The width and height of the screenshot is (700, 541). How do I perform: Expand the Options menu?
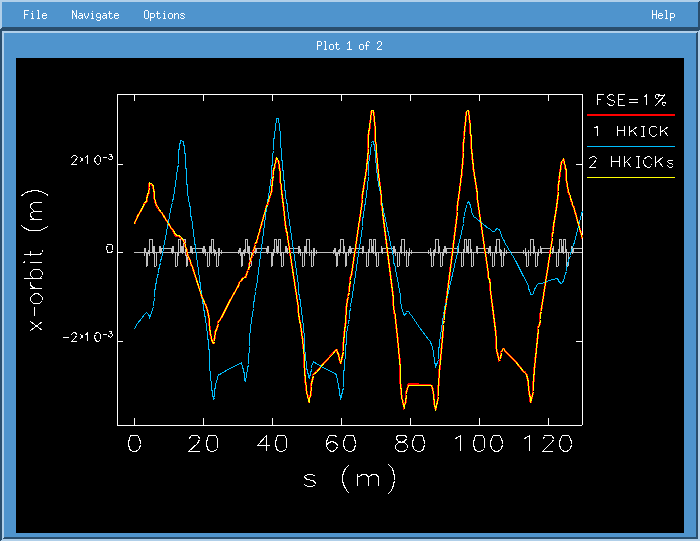164,15
